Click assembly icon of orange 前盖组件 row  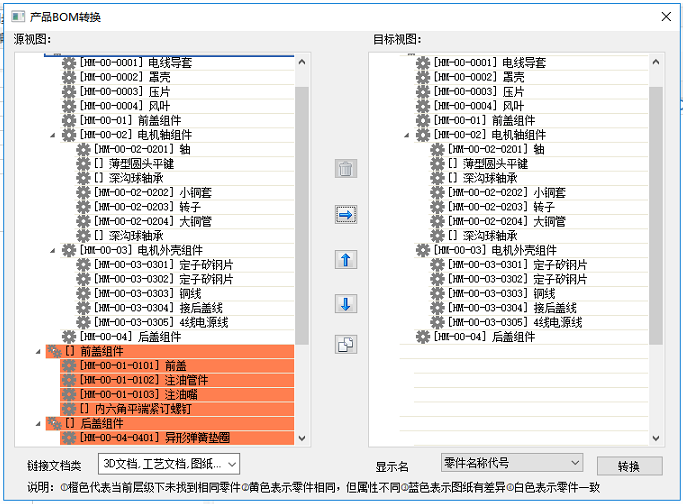(54, 351)
